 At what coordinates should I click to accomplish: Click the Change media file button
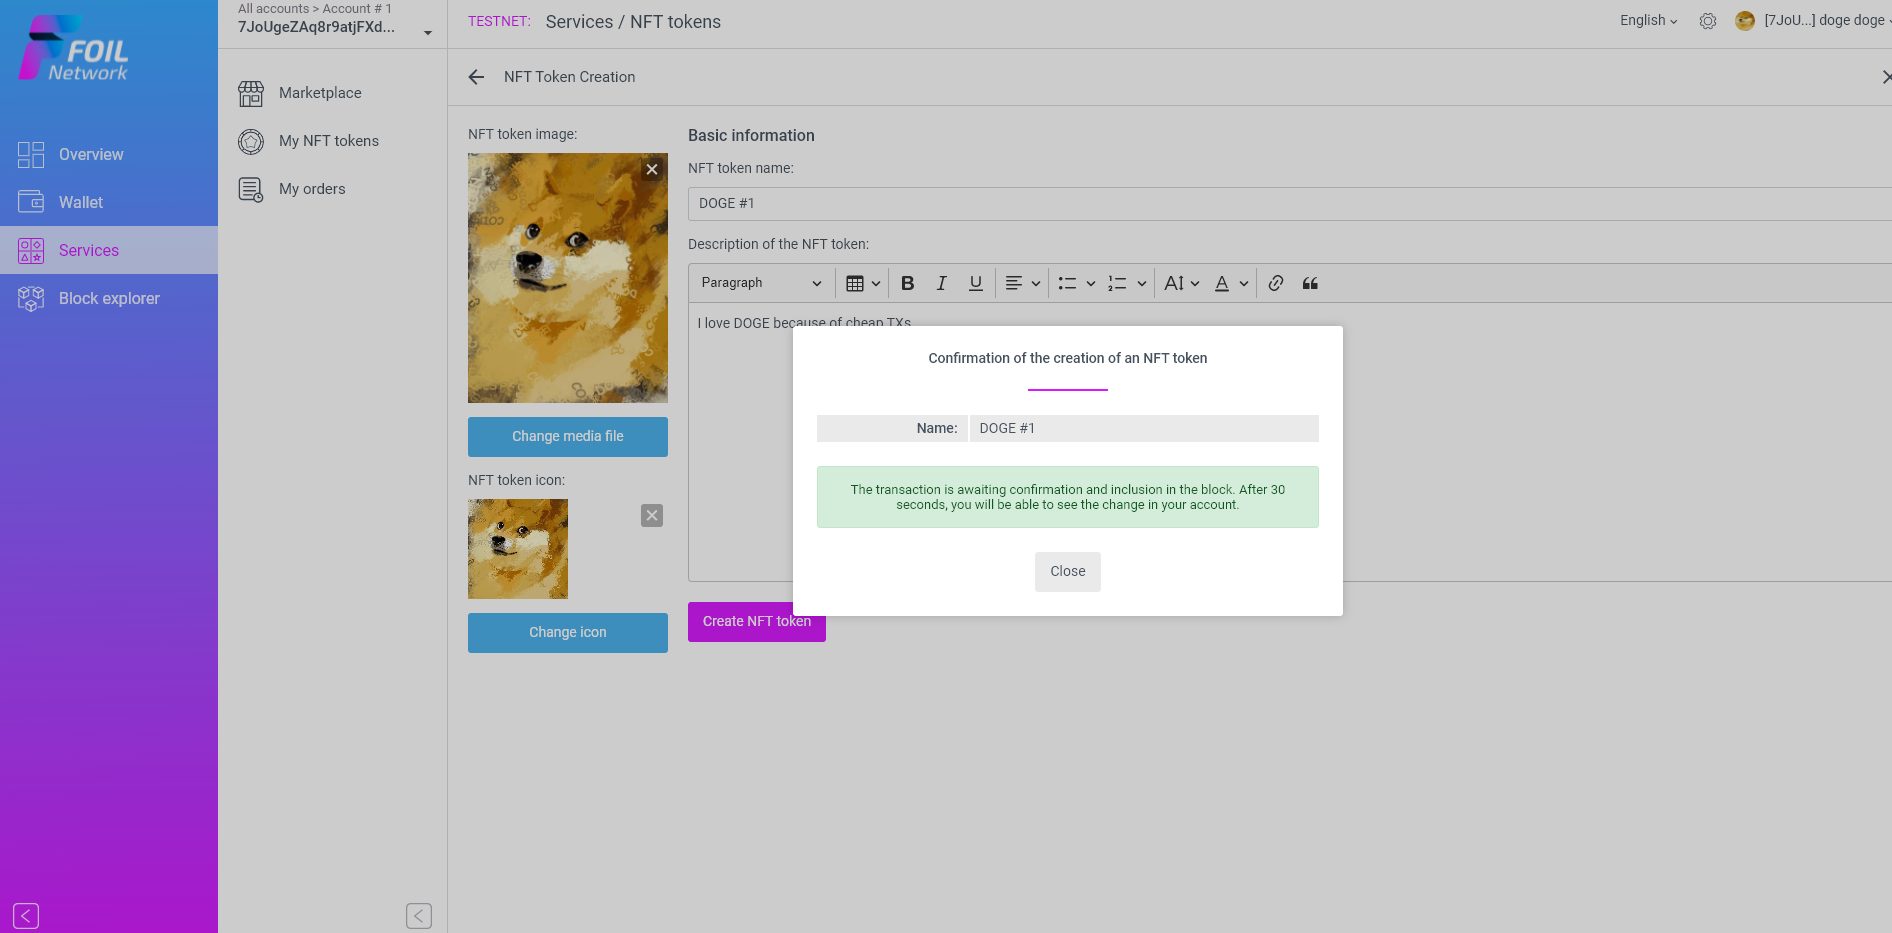click(568, 437)
